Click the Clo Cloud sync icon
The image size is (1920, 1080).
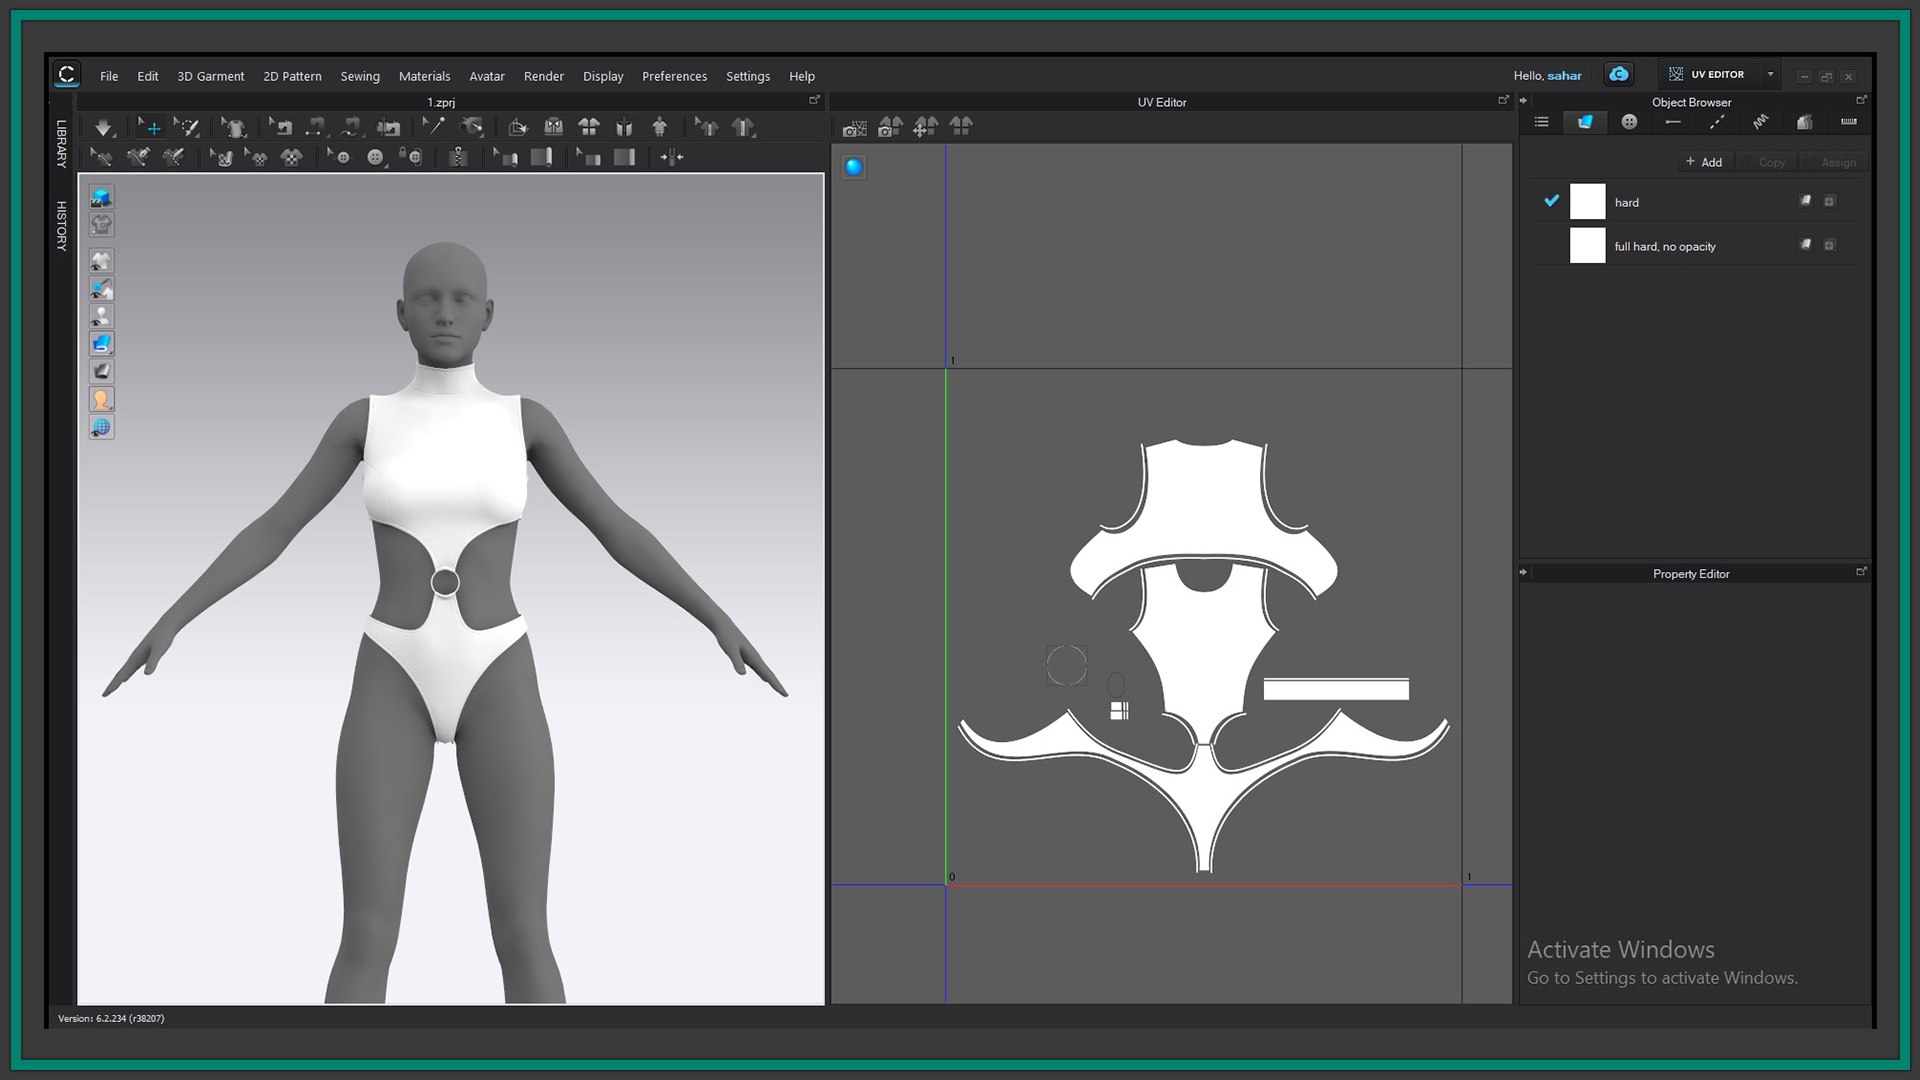coord(1618,74)
